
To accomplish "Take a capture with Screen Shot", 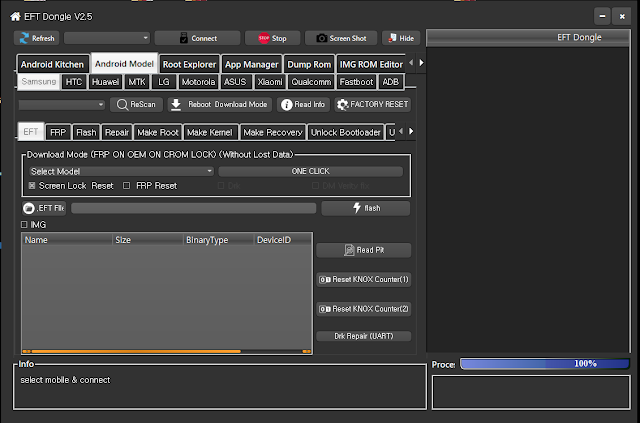I will (341, 38).
